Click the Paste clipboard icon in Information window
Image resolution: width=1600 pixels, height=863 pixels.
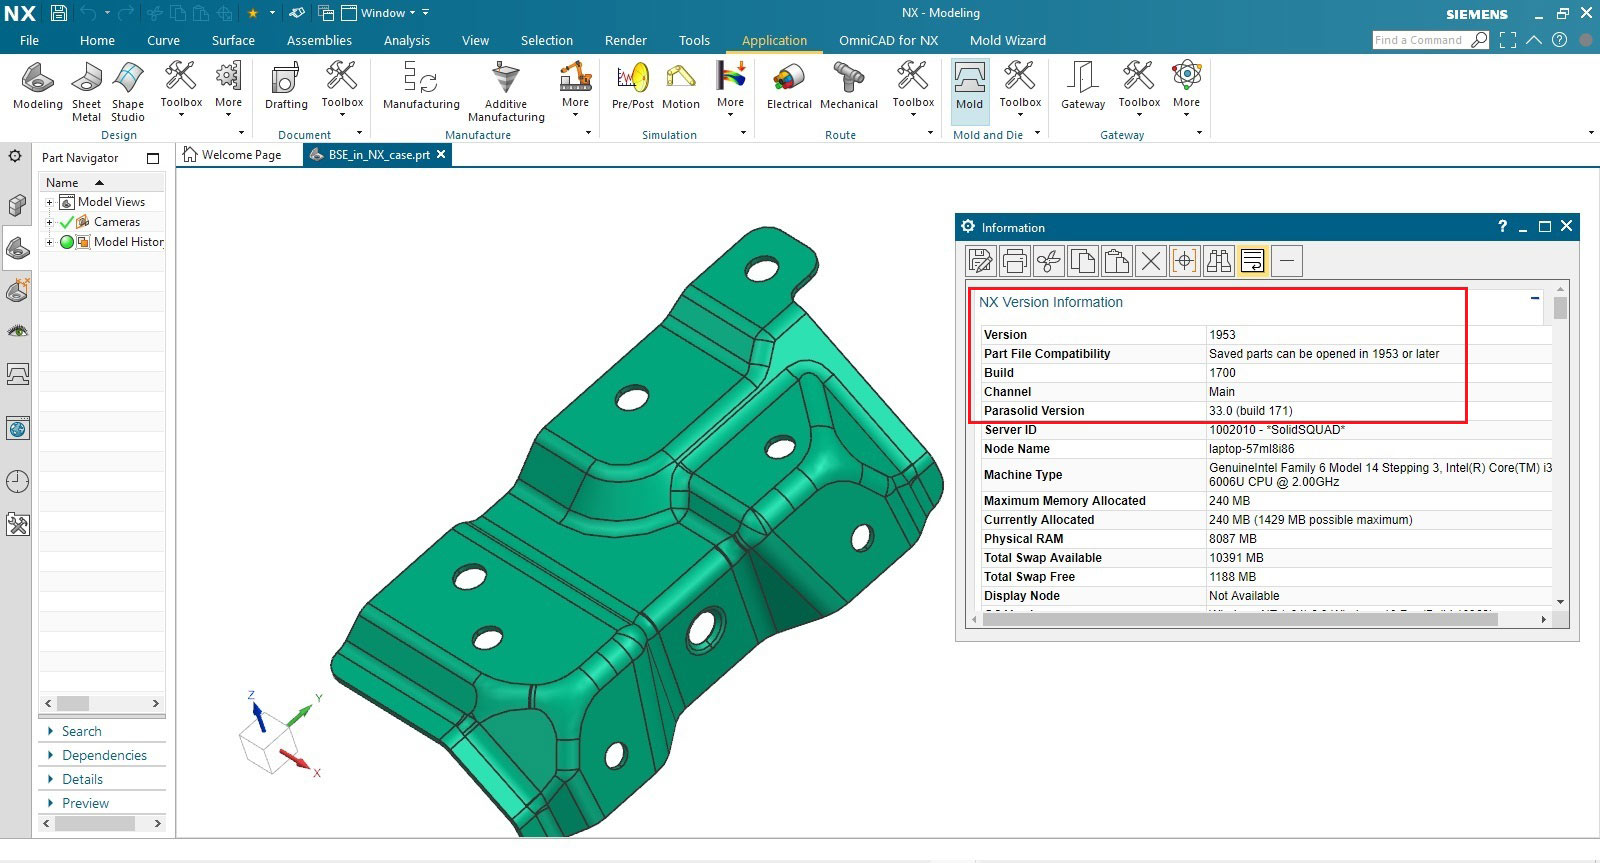[x=1116, y=261]
